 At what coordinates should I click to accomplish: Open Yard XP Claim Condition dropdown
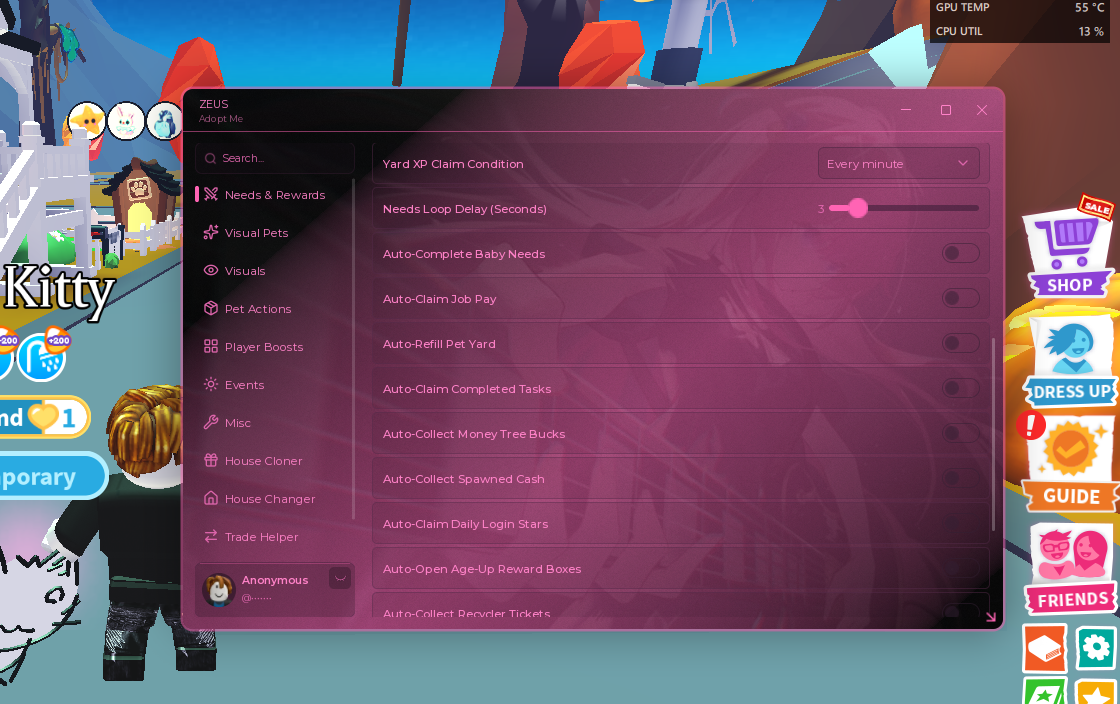898,164
